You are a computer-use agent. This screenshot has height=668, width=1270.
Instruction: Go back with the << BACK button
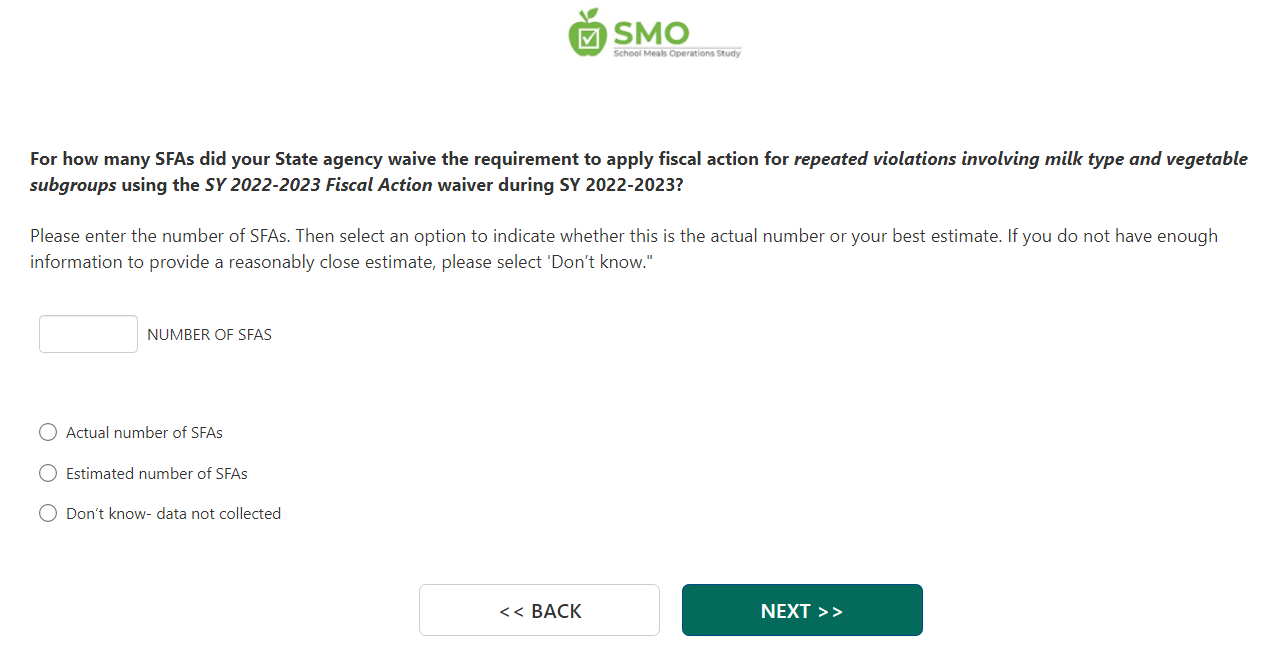pyautogui.click(x=539, y=610)
